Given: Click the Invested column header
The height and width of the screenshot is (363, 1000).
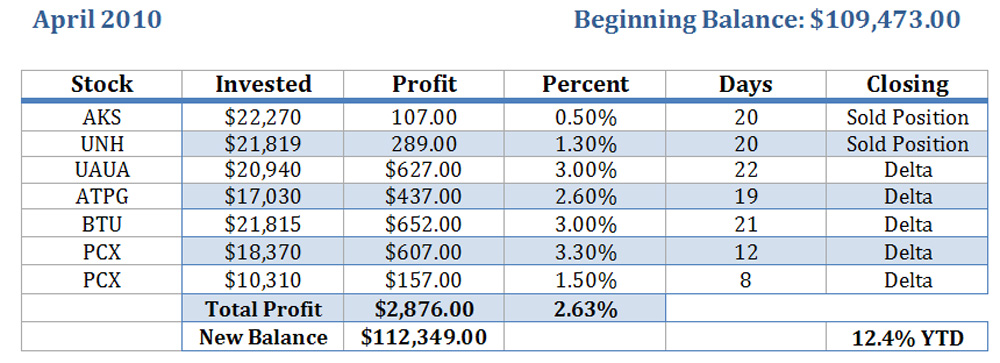Looking at the screenshot, I should (263, 84).
